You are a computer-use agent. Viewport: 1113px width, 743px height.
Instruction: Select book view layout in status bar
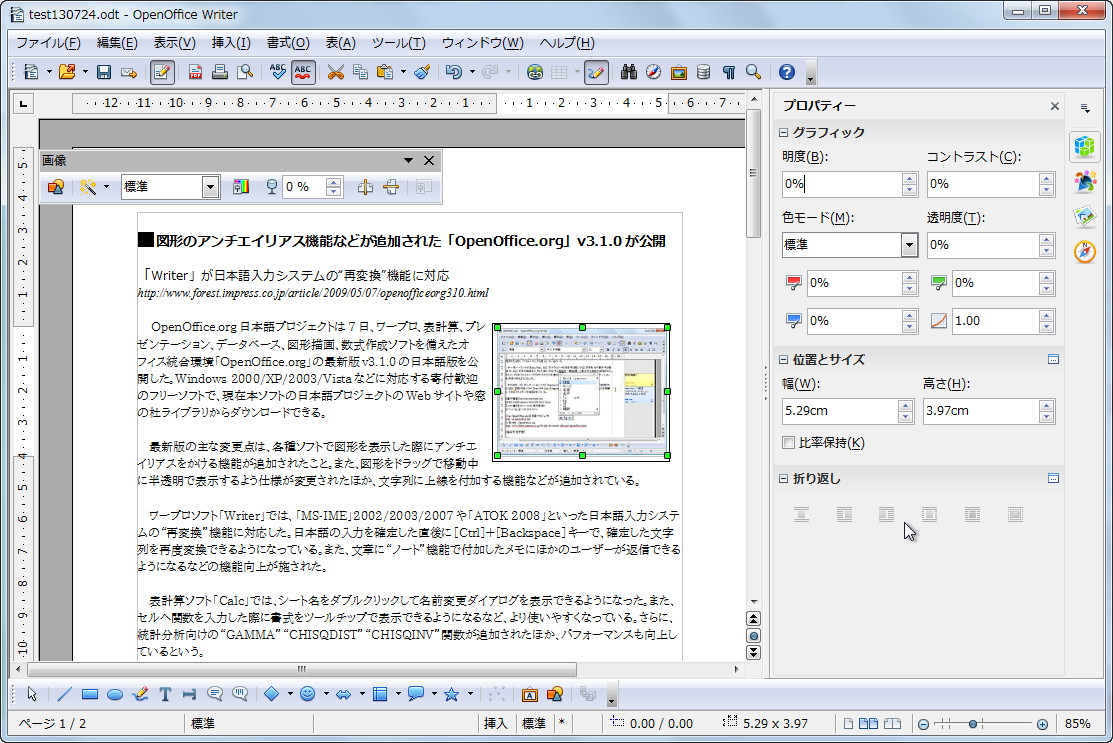[892, 724]
